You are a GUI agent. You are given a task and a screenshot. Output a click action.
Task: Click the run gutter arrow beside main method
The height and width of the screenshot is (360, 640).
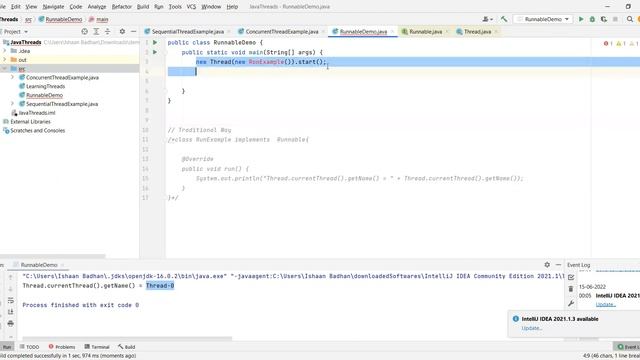pos(155,52)
